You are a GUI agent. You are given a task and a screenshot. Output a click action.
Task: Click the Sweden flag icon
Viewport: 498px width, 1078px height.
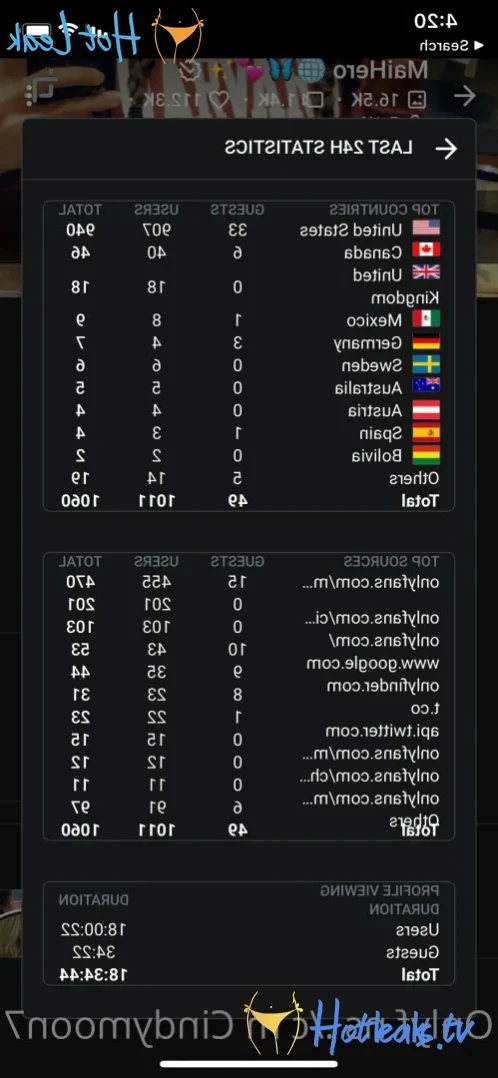click(426, 365)
